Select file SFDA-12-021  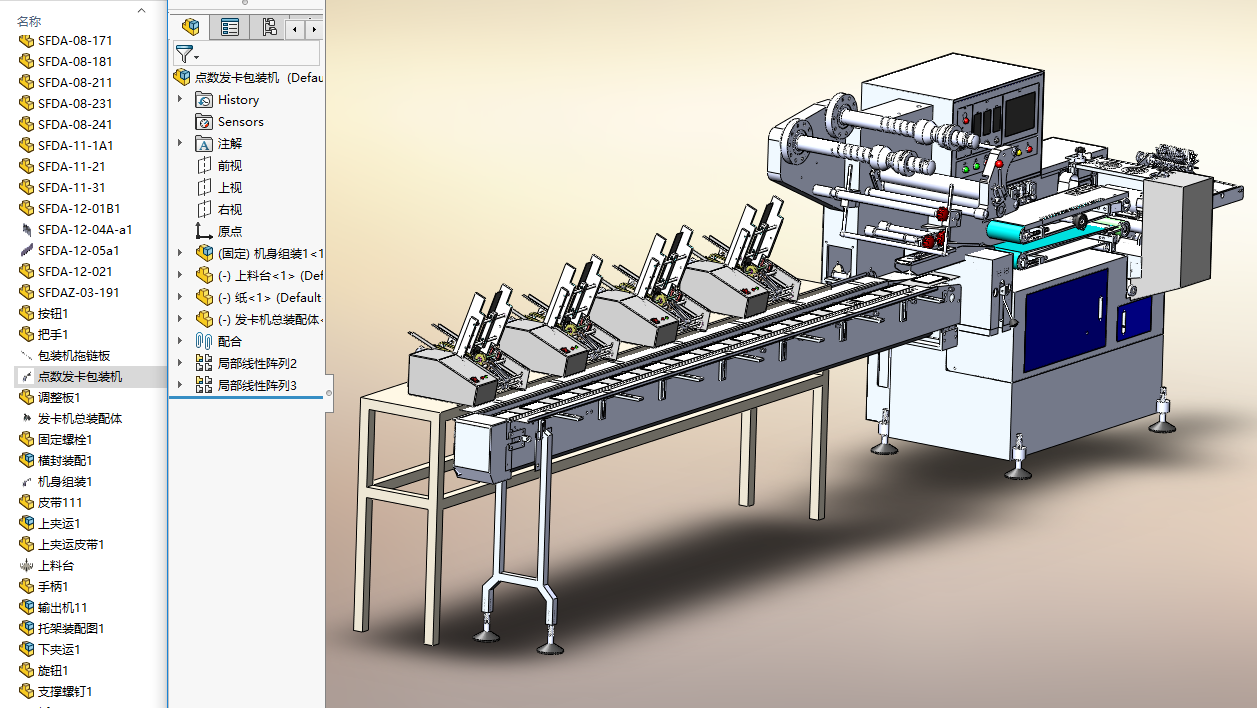[x=75, y=272]
